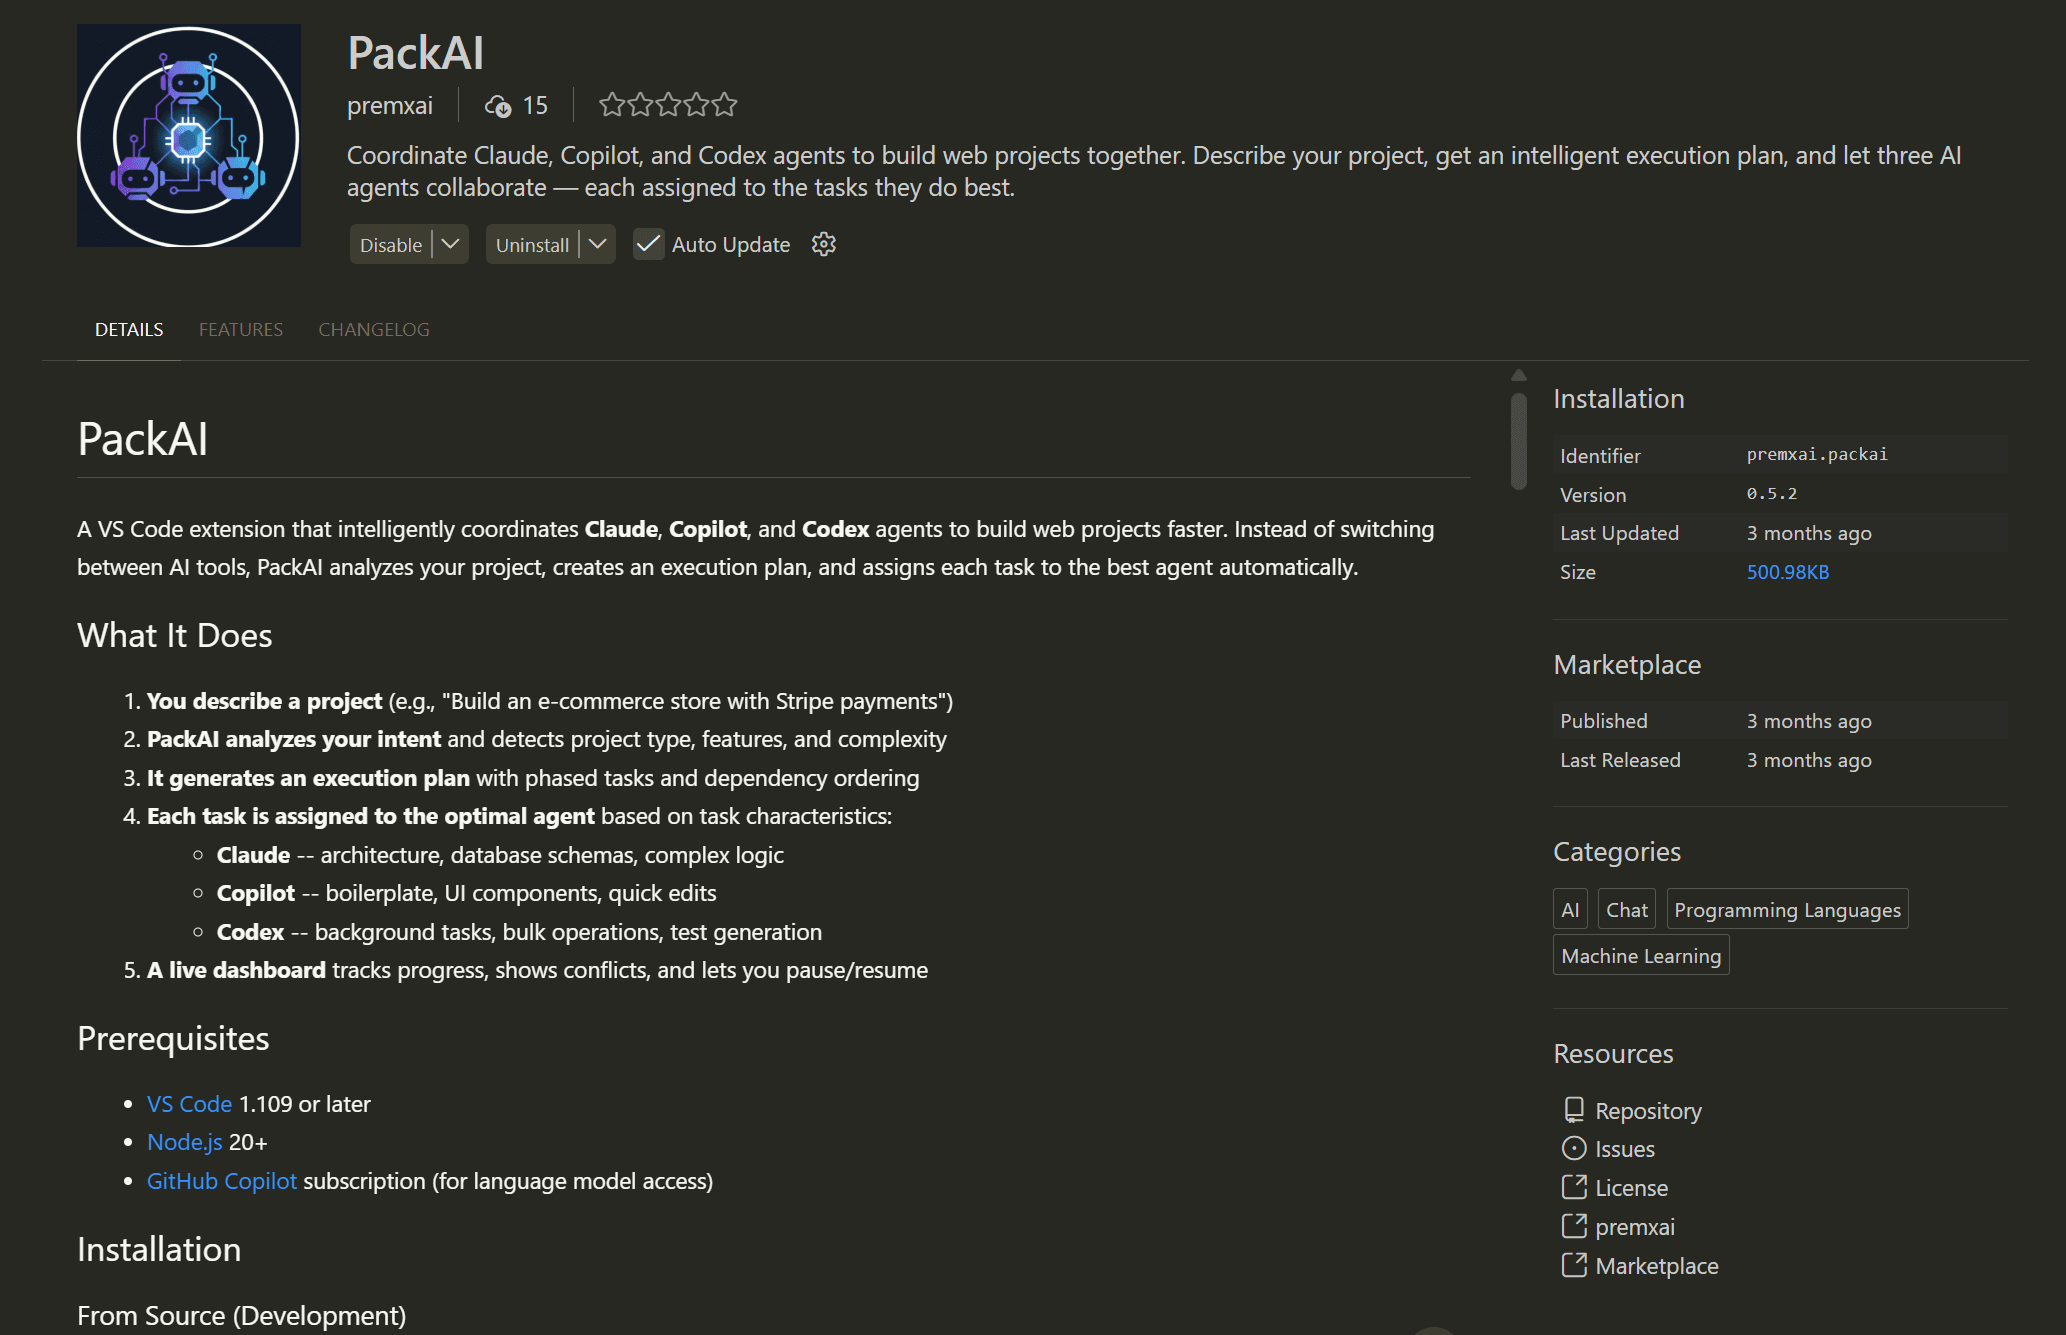Viewport: 2066px width, 1335px height.
Task: Click the five-star rating icons
Action: pyautogui.click(x=668, y=105)
